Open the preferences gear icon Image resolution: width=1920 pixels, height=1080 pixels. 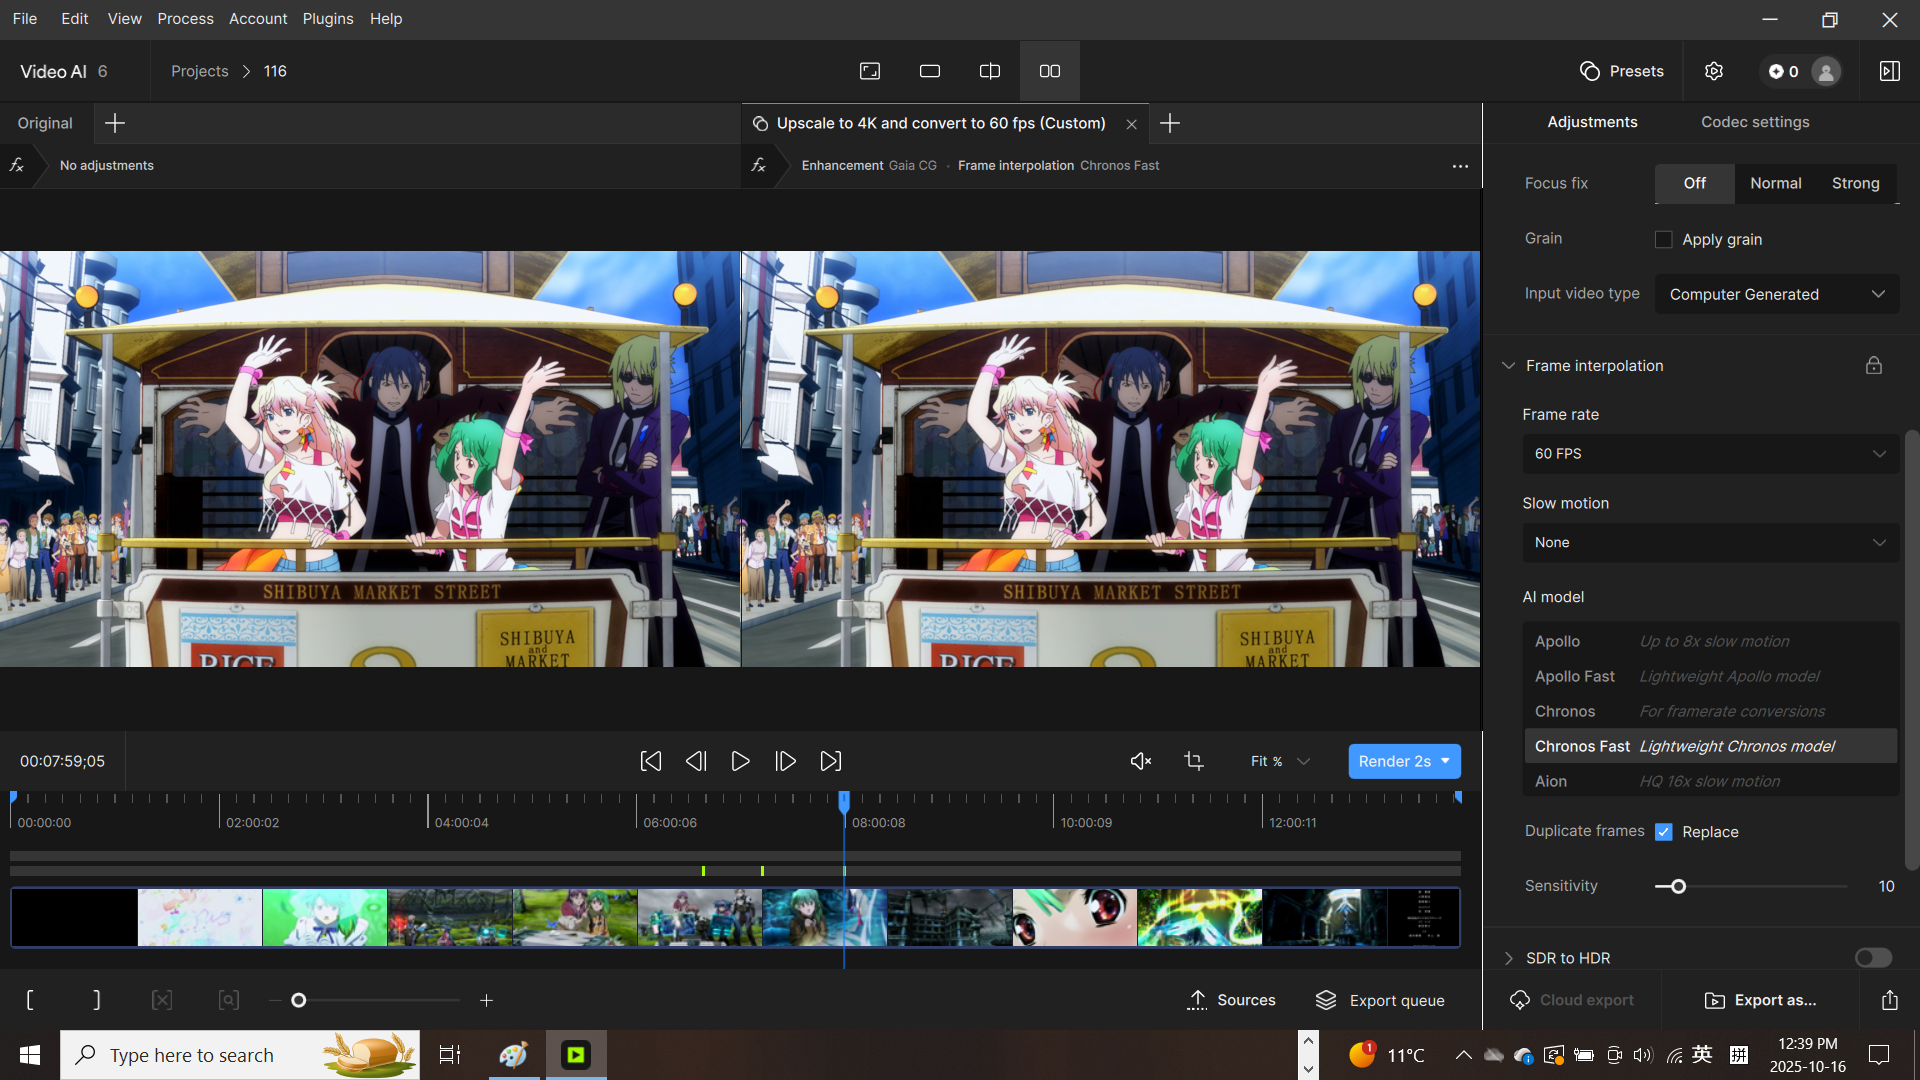(x=1714, y=71)
